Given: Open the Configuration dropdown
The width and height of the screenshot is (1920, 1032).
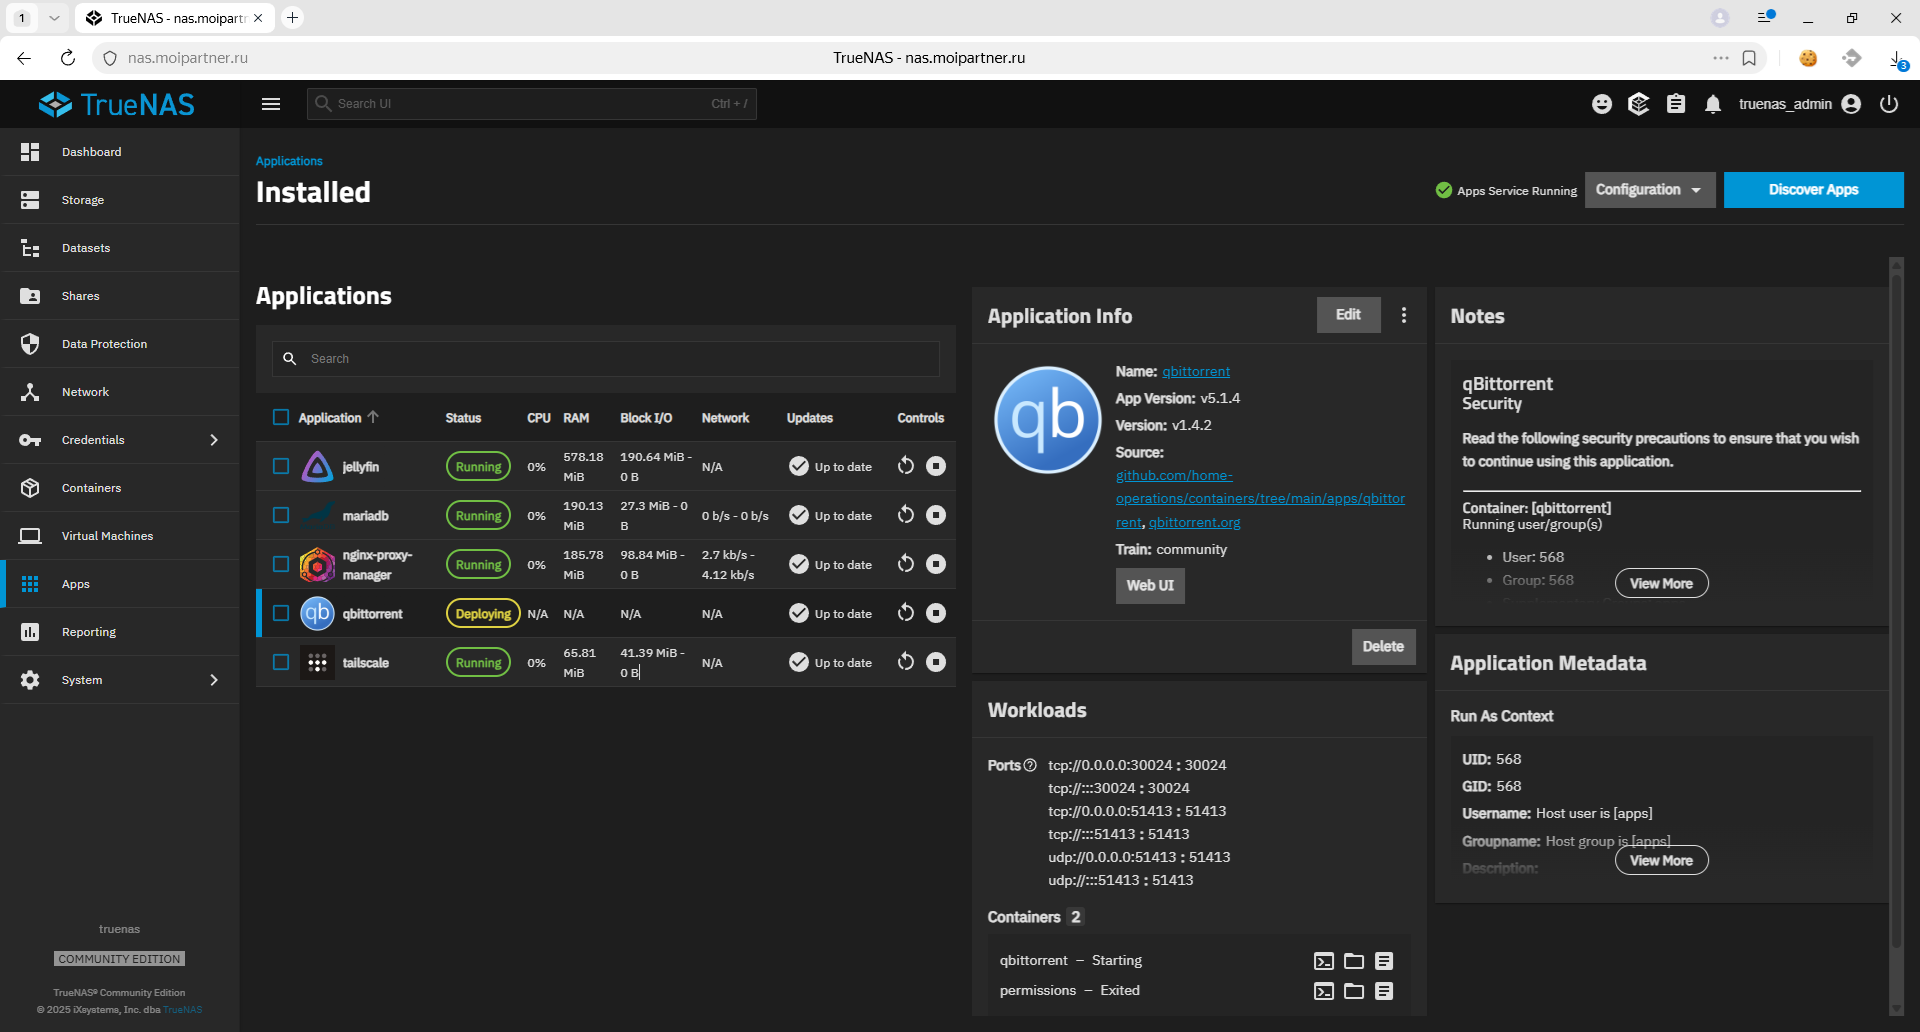Looking at the screenshot, I should pos(1649,190).
